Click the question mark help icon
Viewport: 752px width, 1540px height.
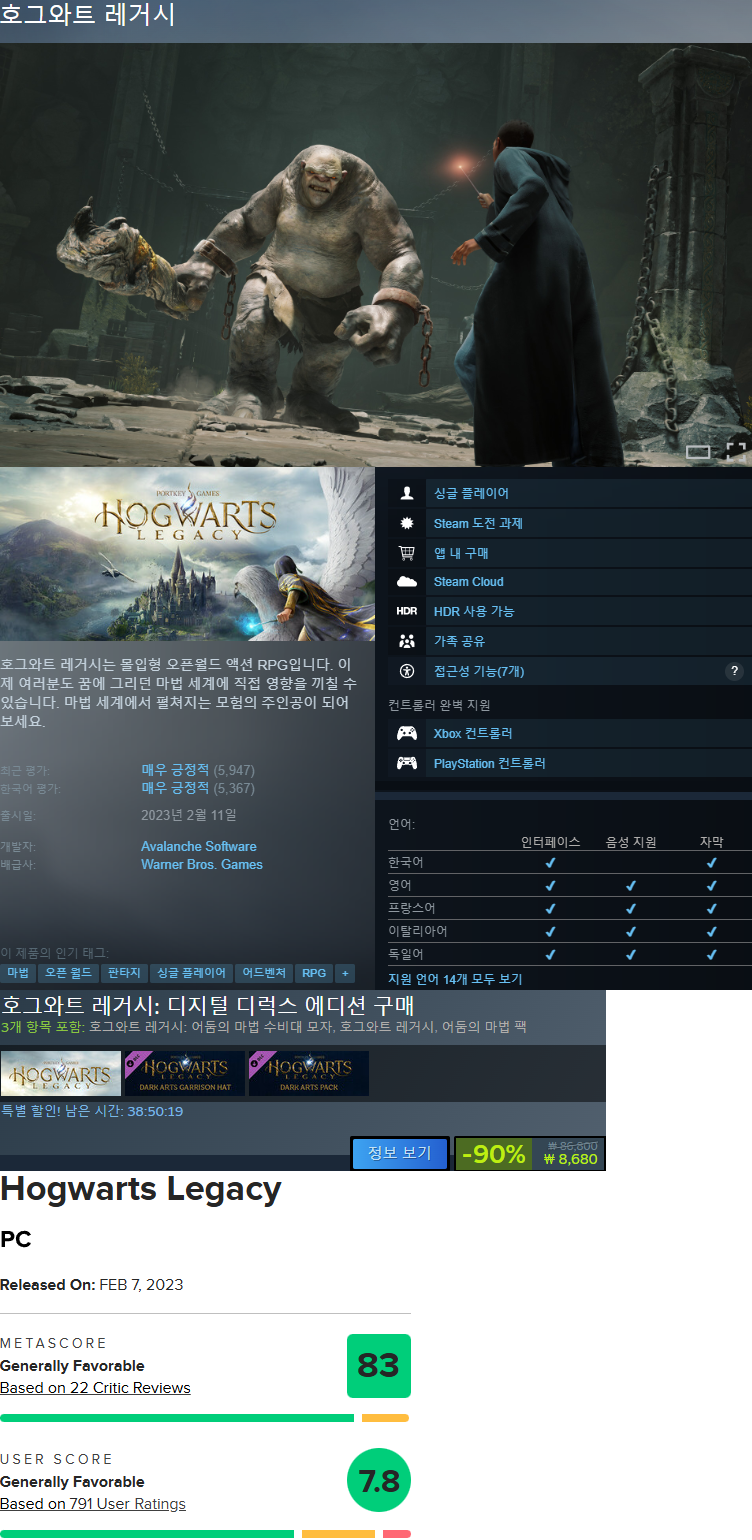click(x=735, y=671)
